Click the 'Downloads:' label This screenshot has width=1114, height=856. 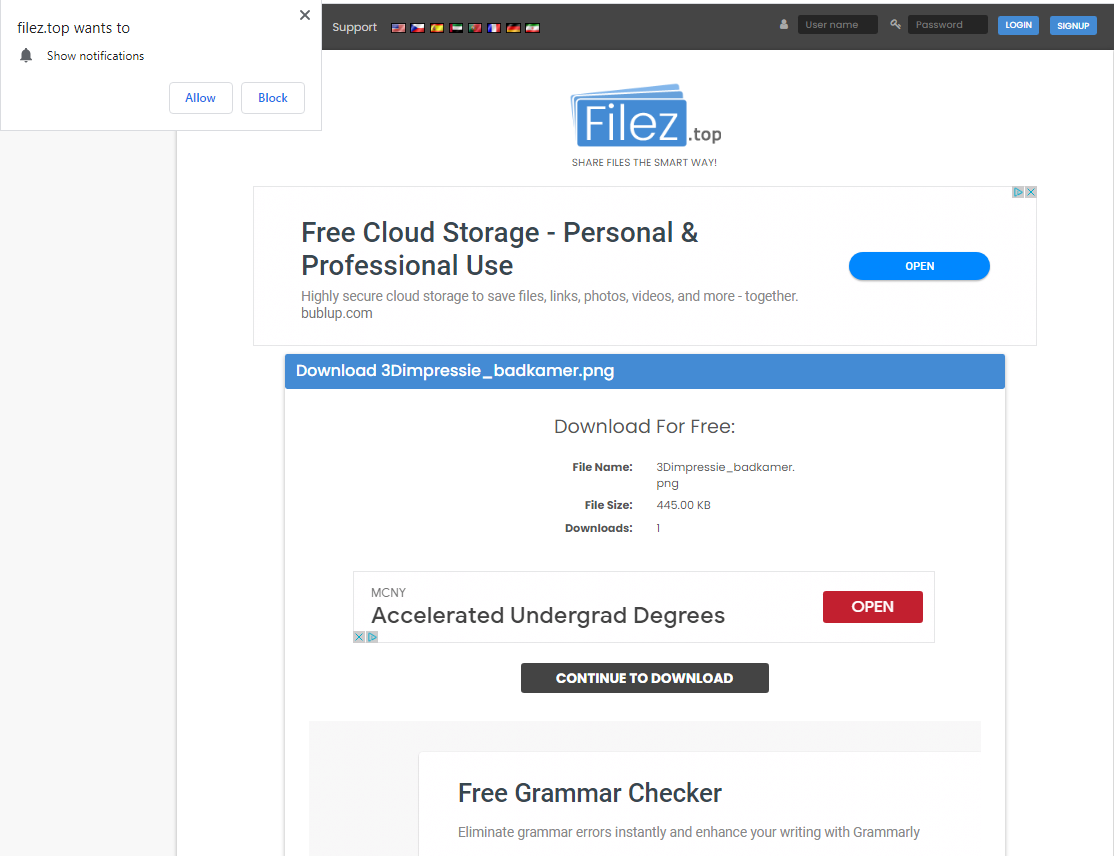click(598, 528)
